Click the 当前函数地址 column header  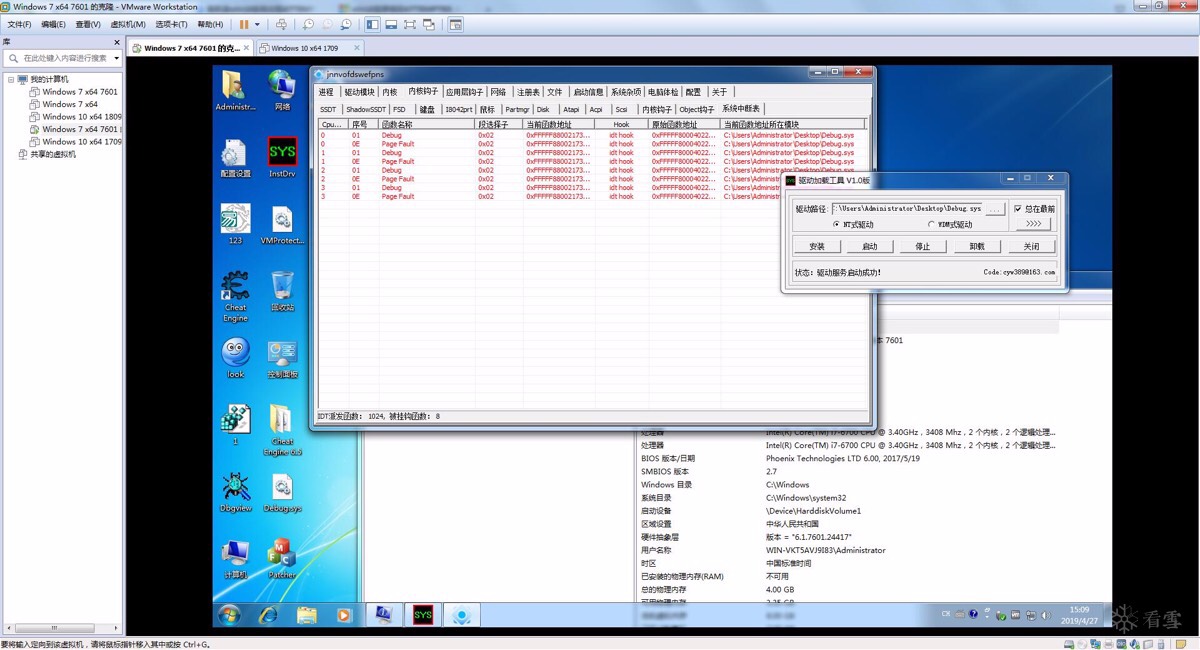tap(558, 124)
